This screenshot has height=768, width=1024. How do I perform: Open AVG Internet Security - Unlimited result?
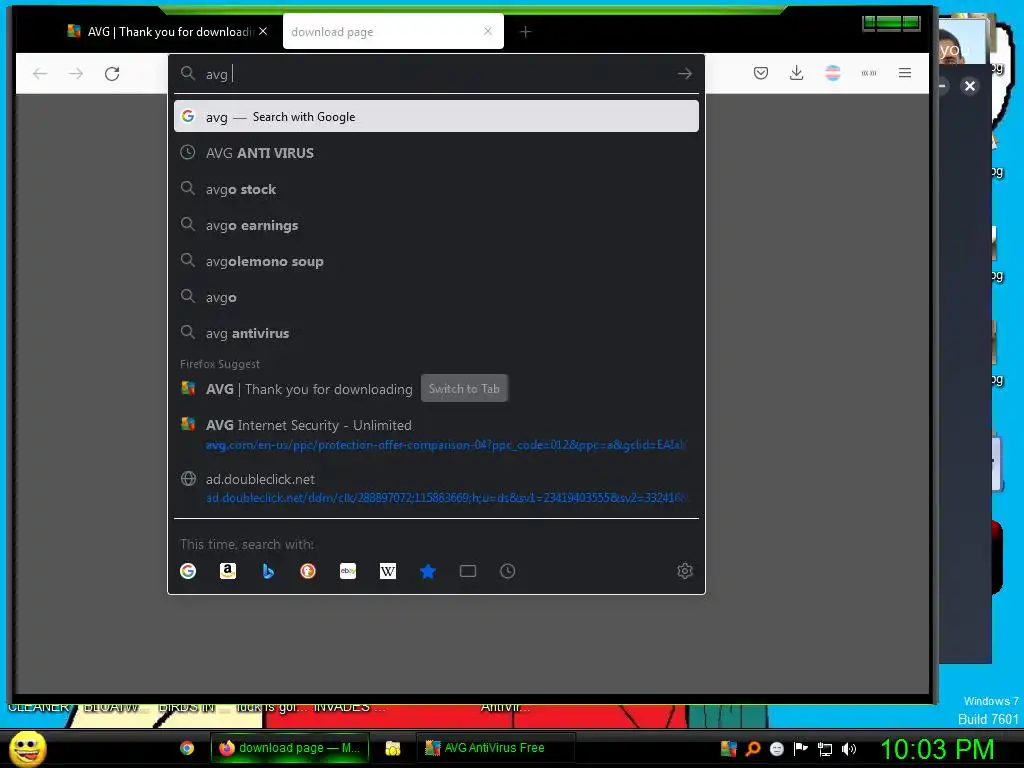tap(436, 434)
